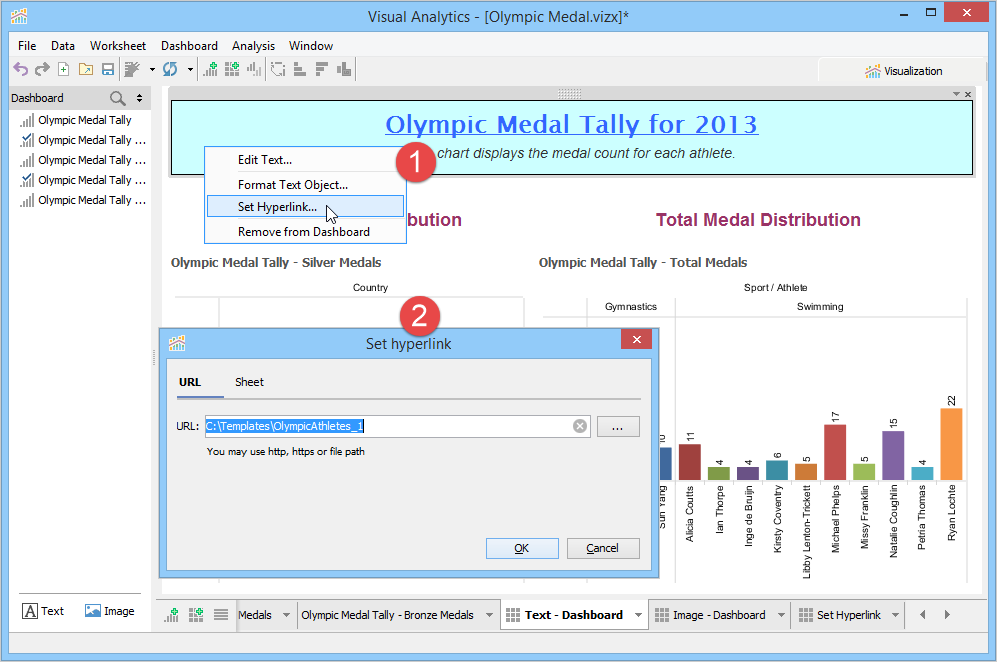Click the clear/brush tool icon in toolbar
The height and width of the screenshot is (662, 997).
click(132, 69)
